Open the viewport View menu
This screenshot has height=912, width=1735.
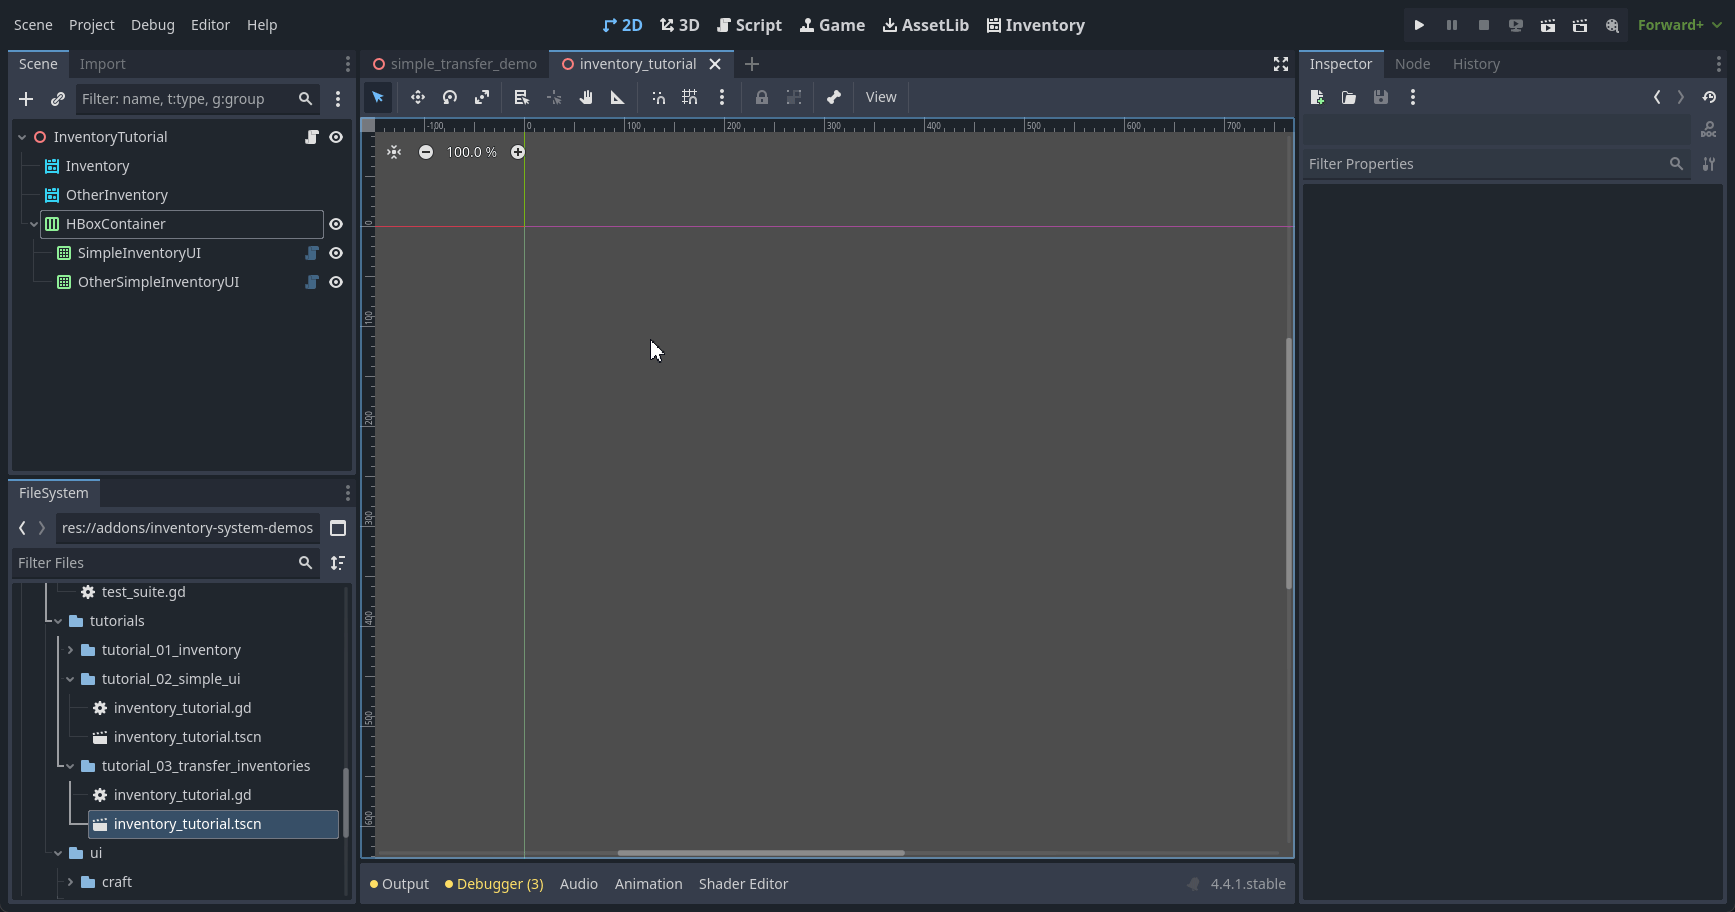[x=881, y=97]
